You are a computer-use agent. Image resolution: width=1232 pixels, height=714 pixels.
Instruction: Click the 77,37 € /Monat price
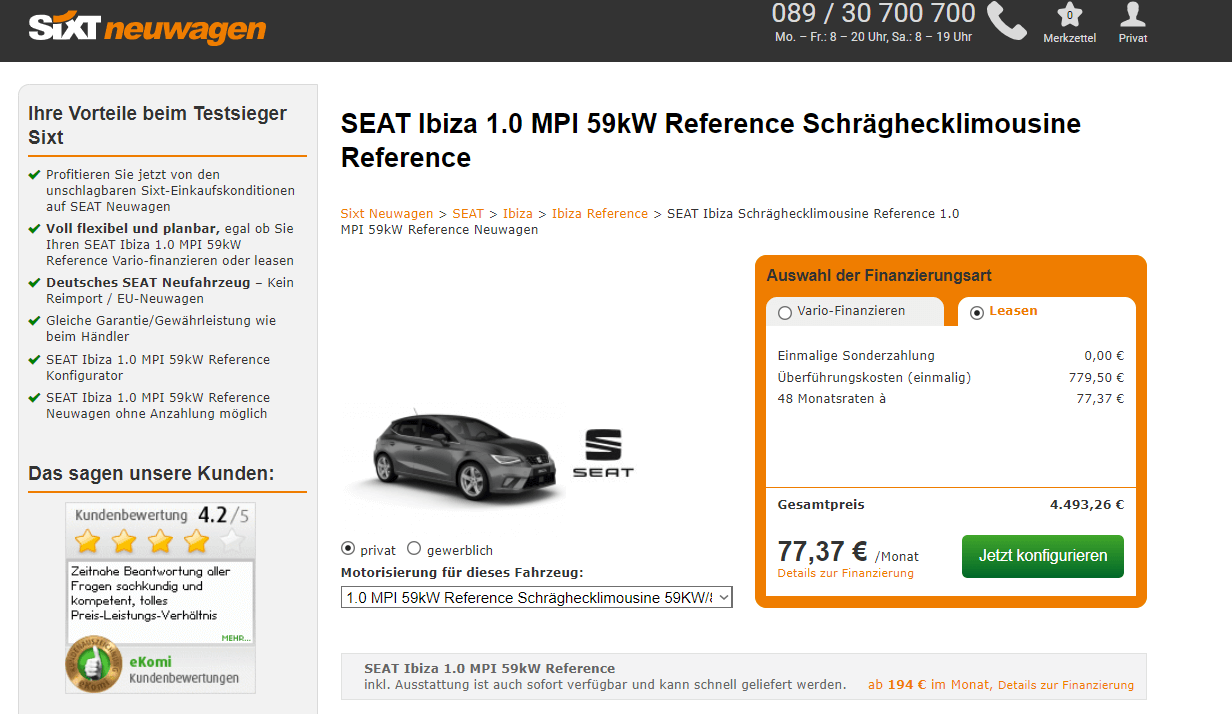pyautogui.click(x=848, y=552)
